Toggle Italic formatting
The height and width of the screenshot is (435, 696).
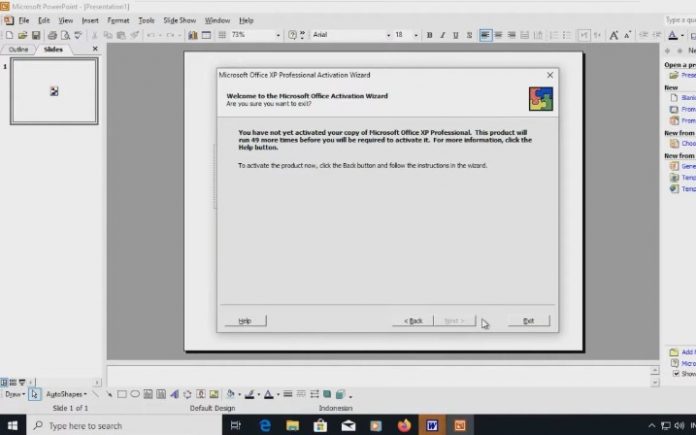442,35
